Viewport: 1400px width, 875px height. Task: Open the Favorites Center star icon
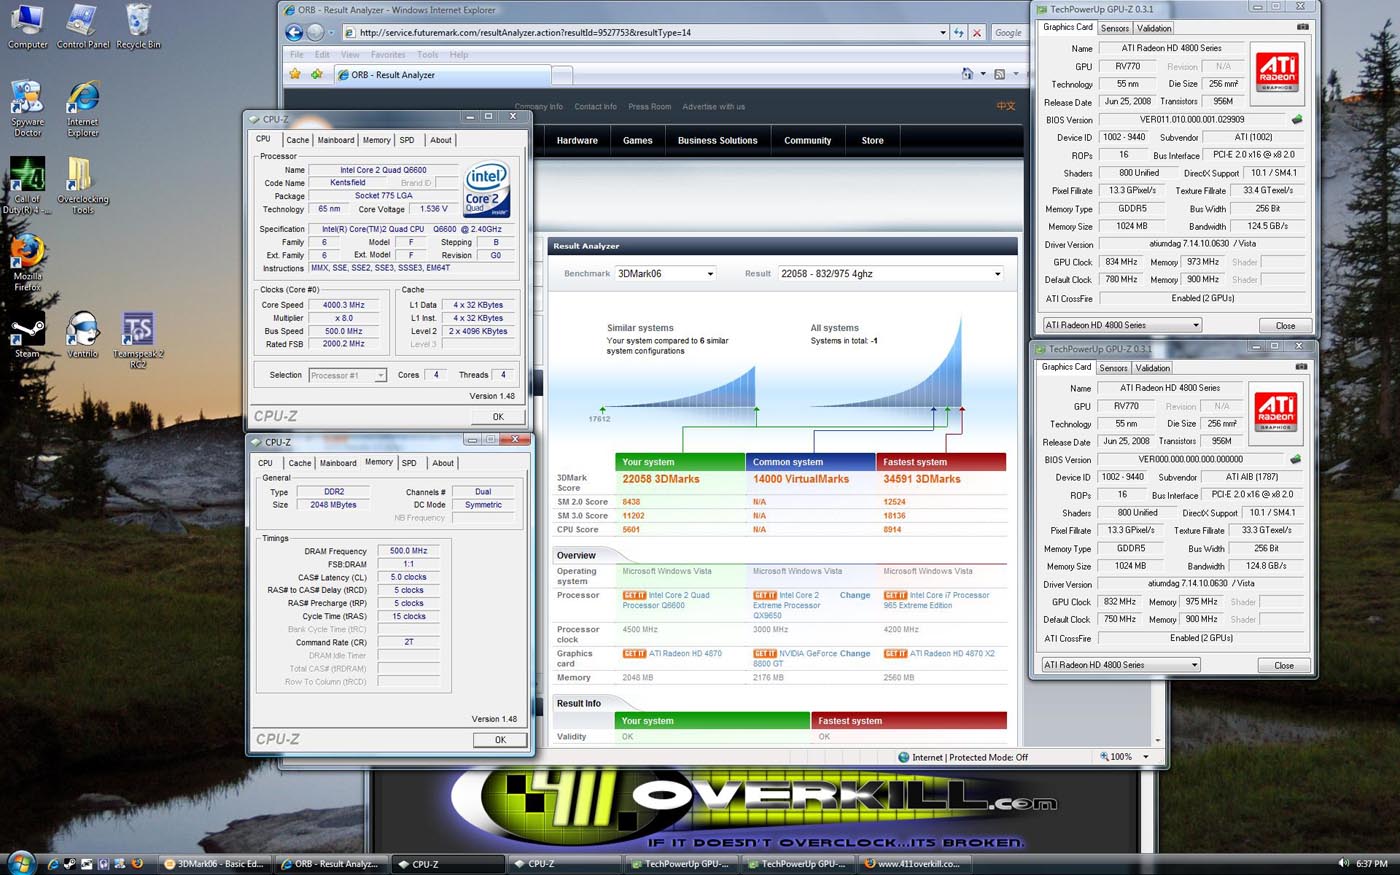[295, 74]
